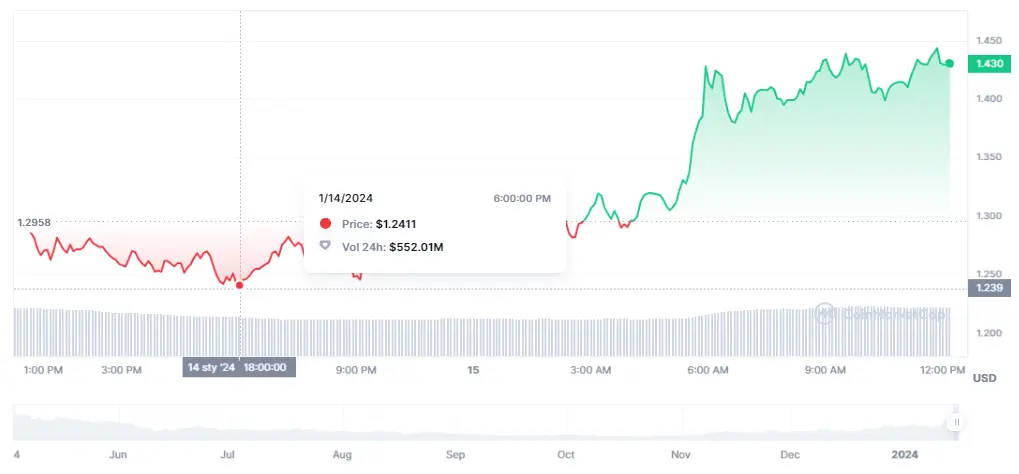Click the 2024 label in range navigator
This screenshot has height=474, width=1019.
[904, 455]
